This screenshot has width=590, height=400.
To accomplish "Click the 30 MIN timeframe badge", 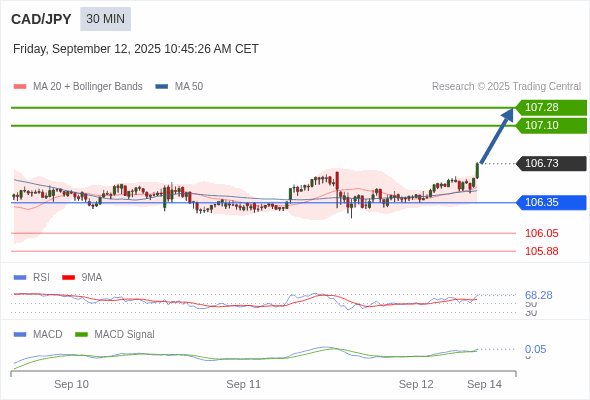I will (105, 19).
